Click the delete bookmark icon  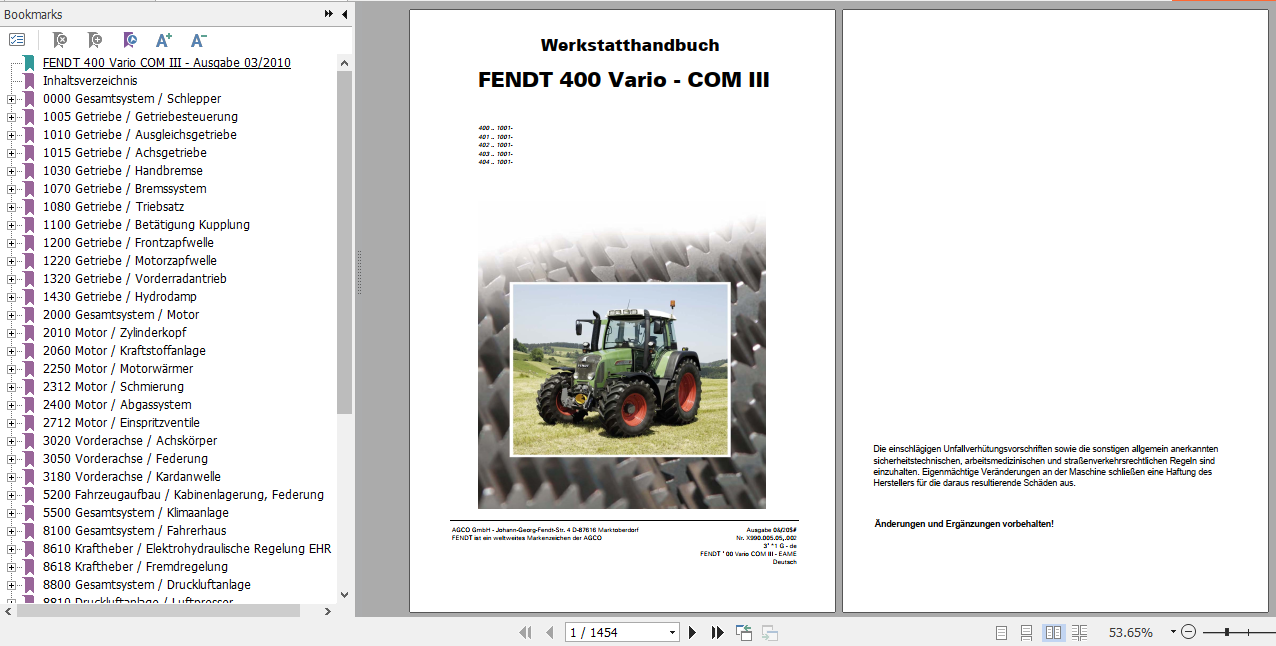(59, 40)
